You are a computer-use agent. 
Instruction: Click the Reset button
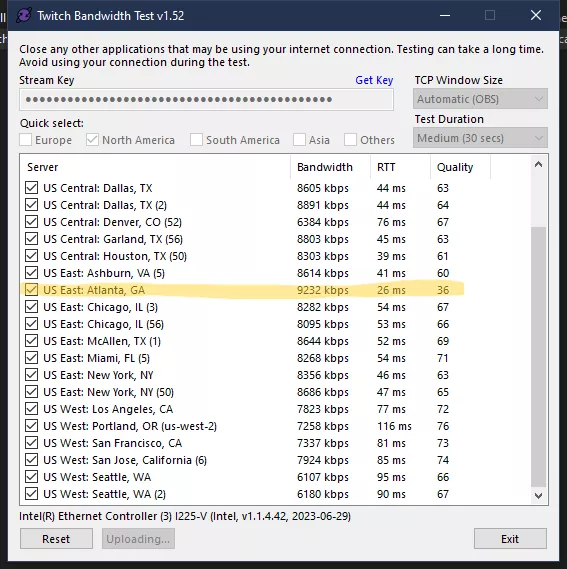(x=56, y=539)
